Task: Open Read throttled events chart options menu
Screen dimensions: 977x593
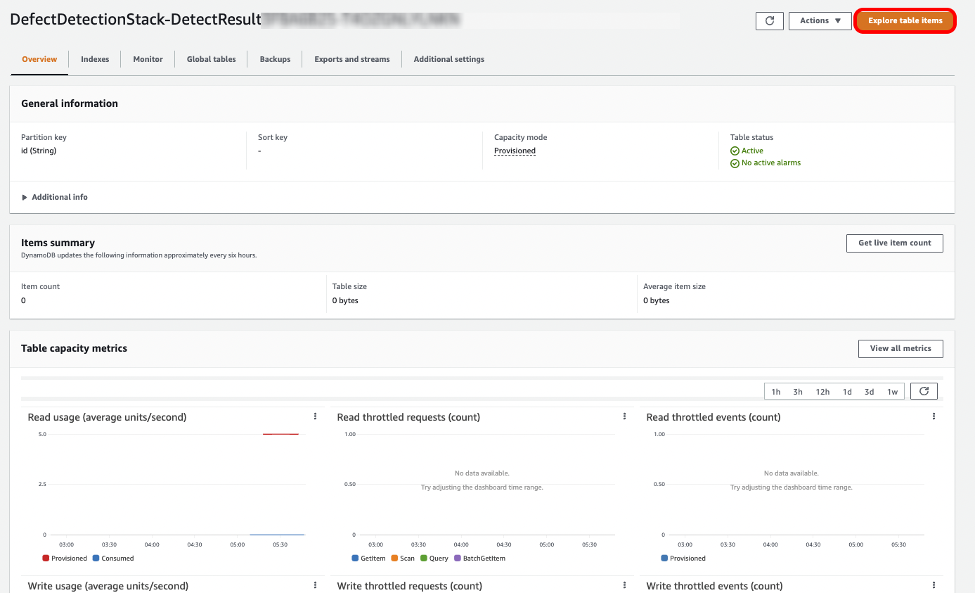Action: [933, 416]
